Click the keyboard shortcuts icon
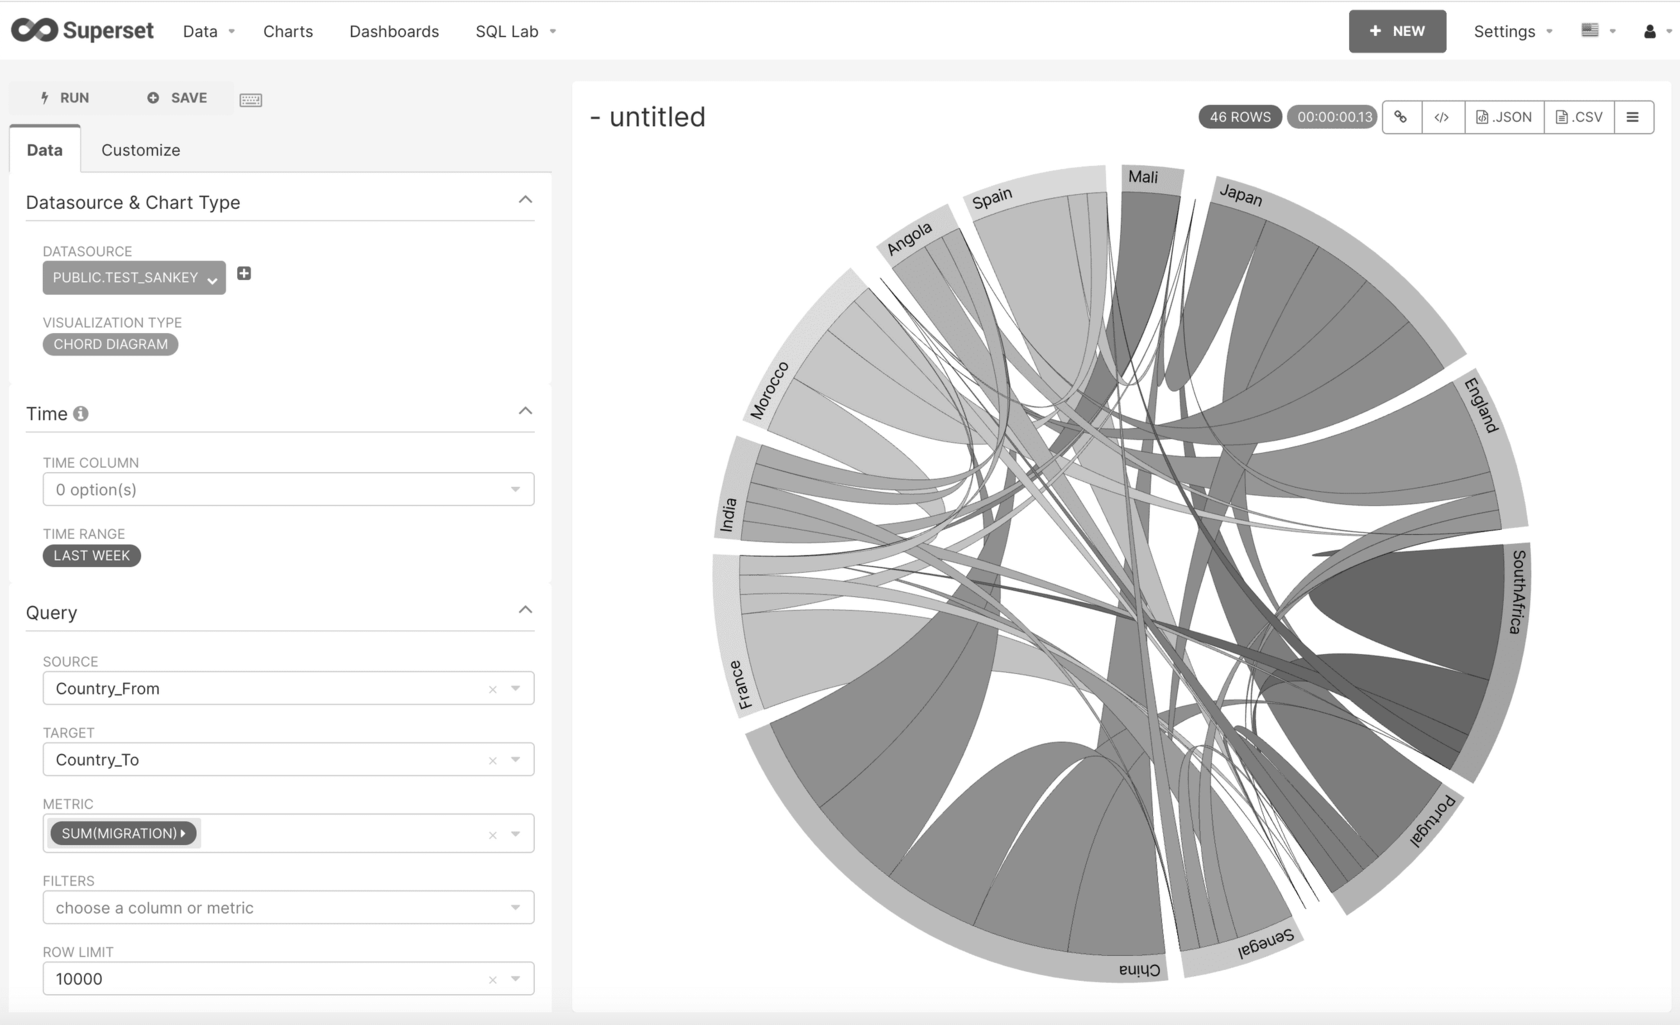Screen dimensions: 1680x1025 (x=251, y=99)
